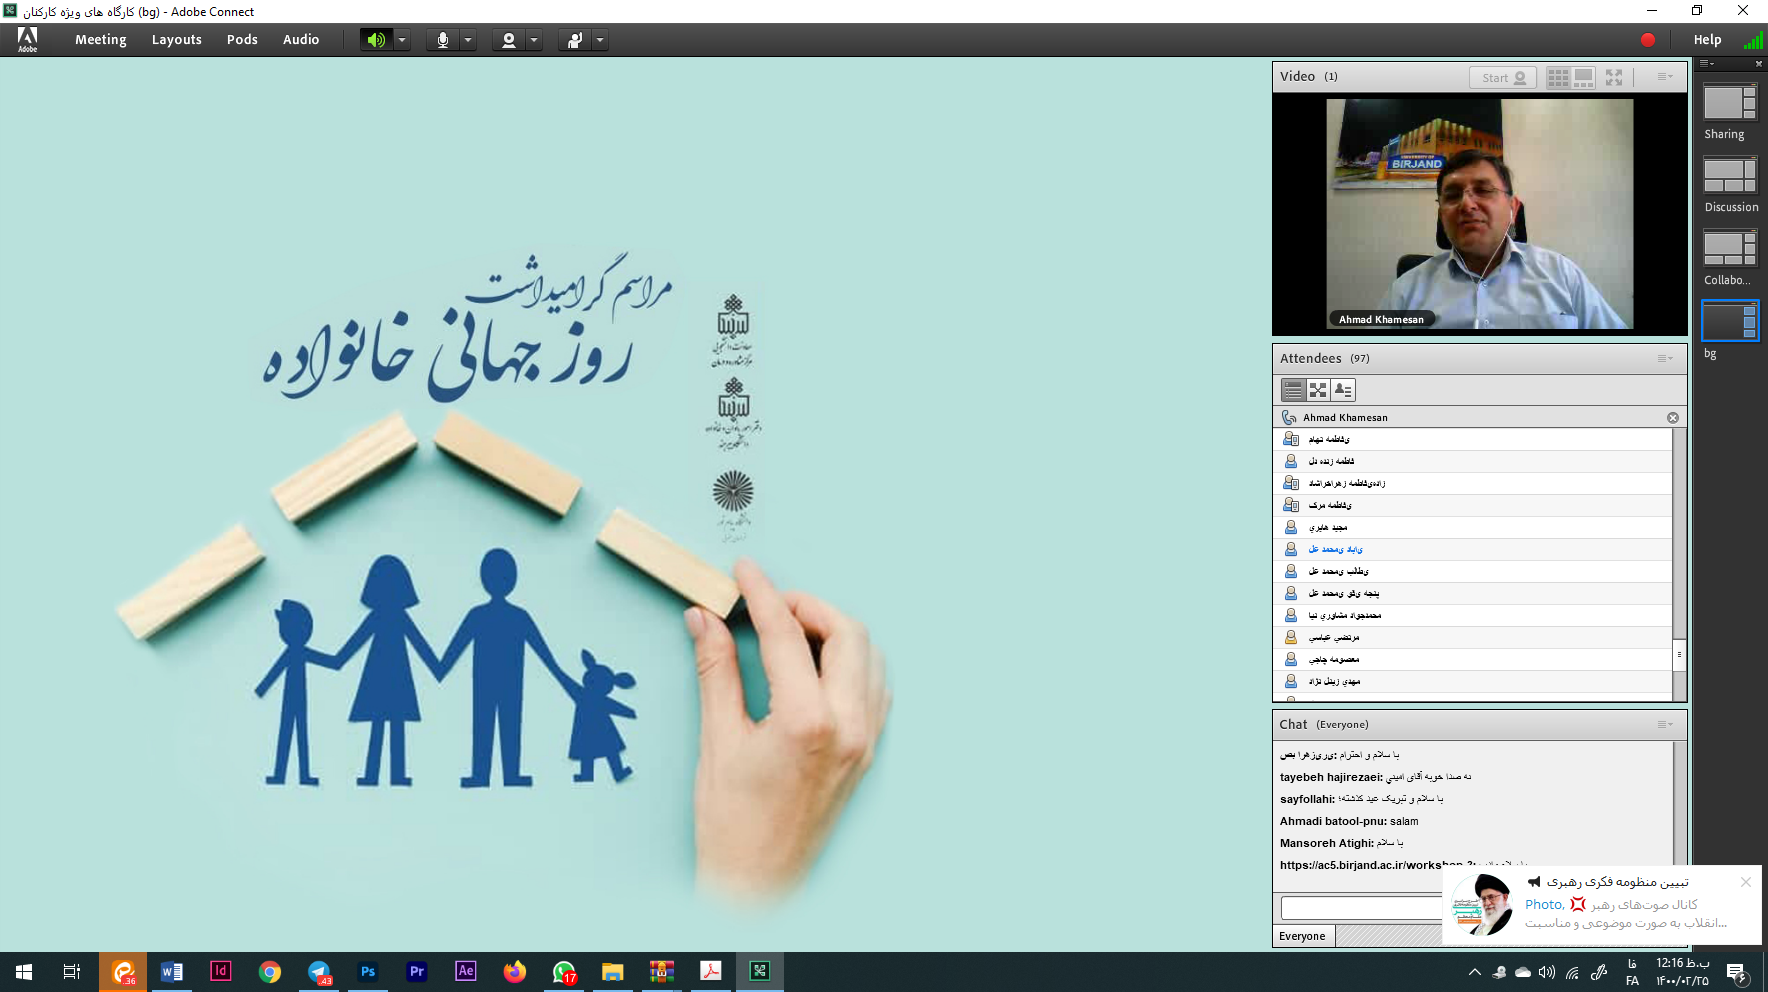Switch Video pod to filmstrip view
This screenshot has width=1768, height=992.
click(1583, 78)
